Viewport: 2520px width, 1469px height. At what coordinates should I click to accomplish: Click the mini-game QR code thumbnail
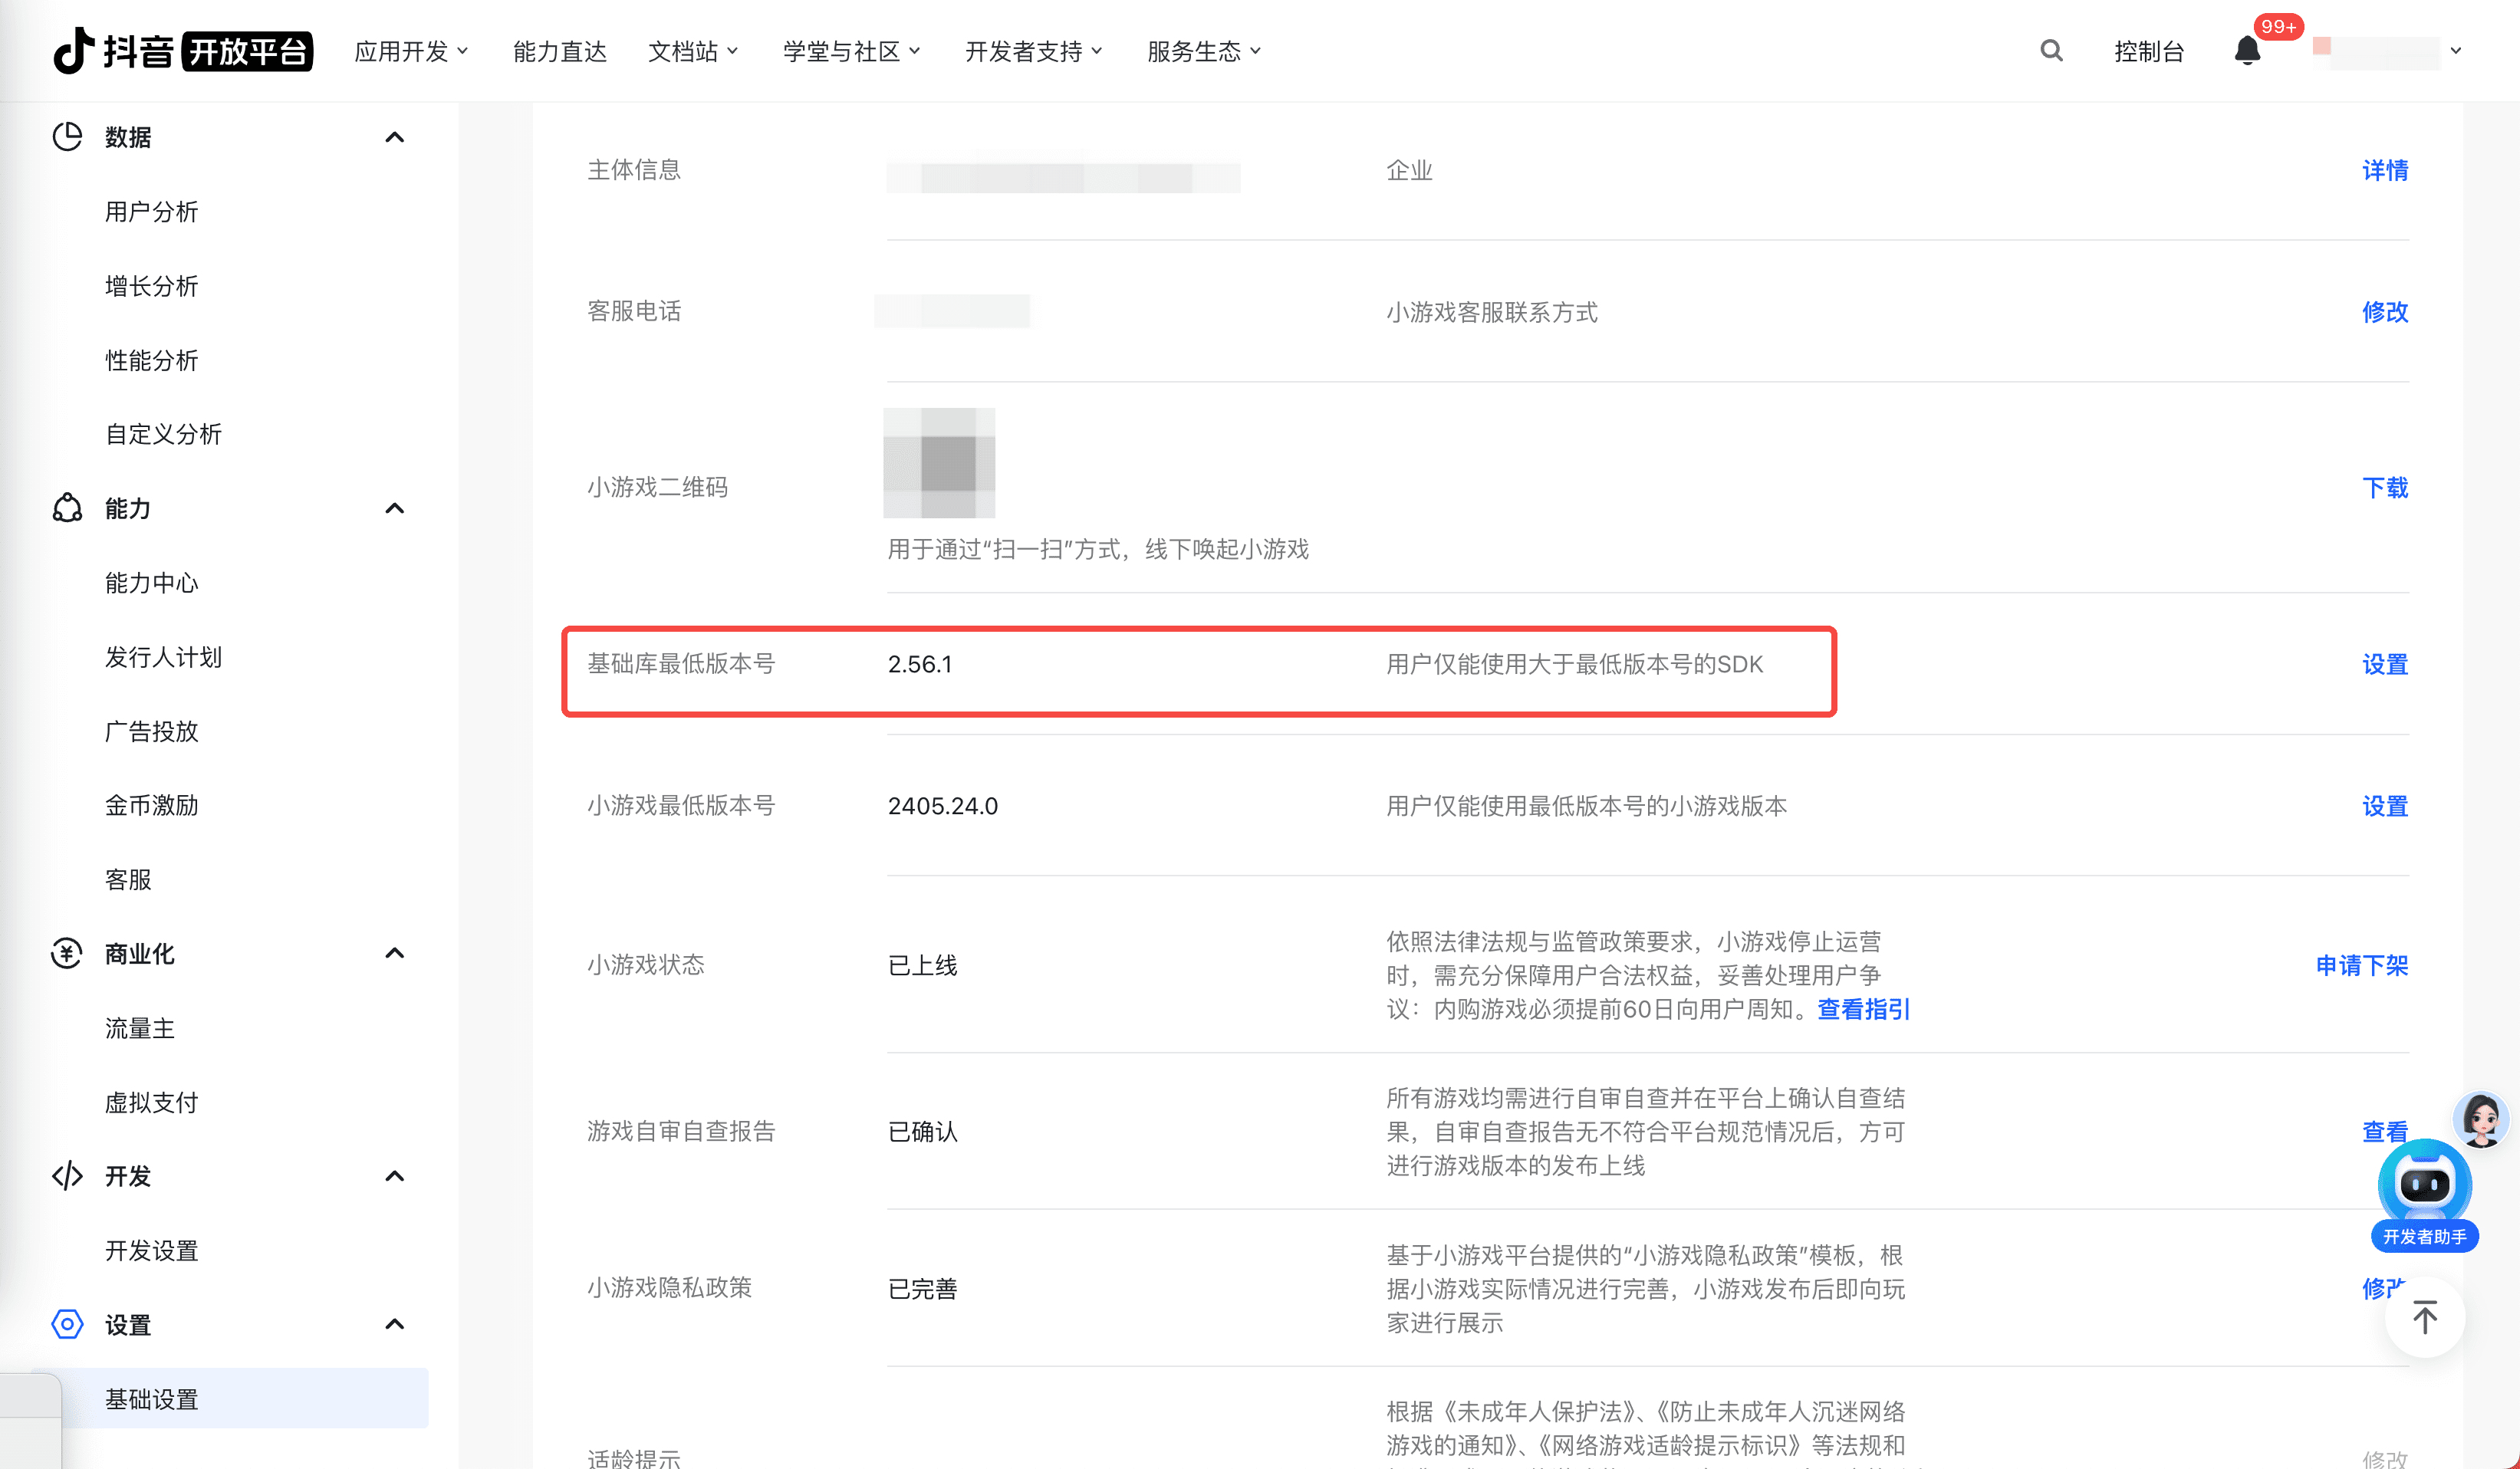(939, 463)
